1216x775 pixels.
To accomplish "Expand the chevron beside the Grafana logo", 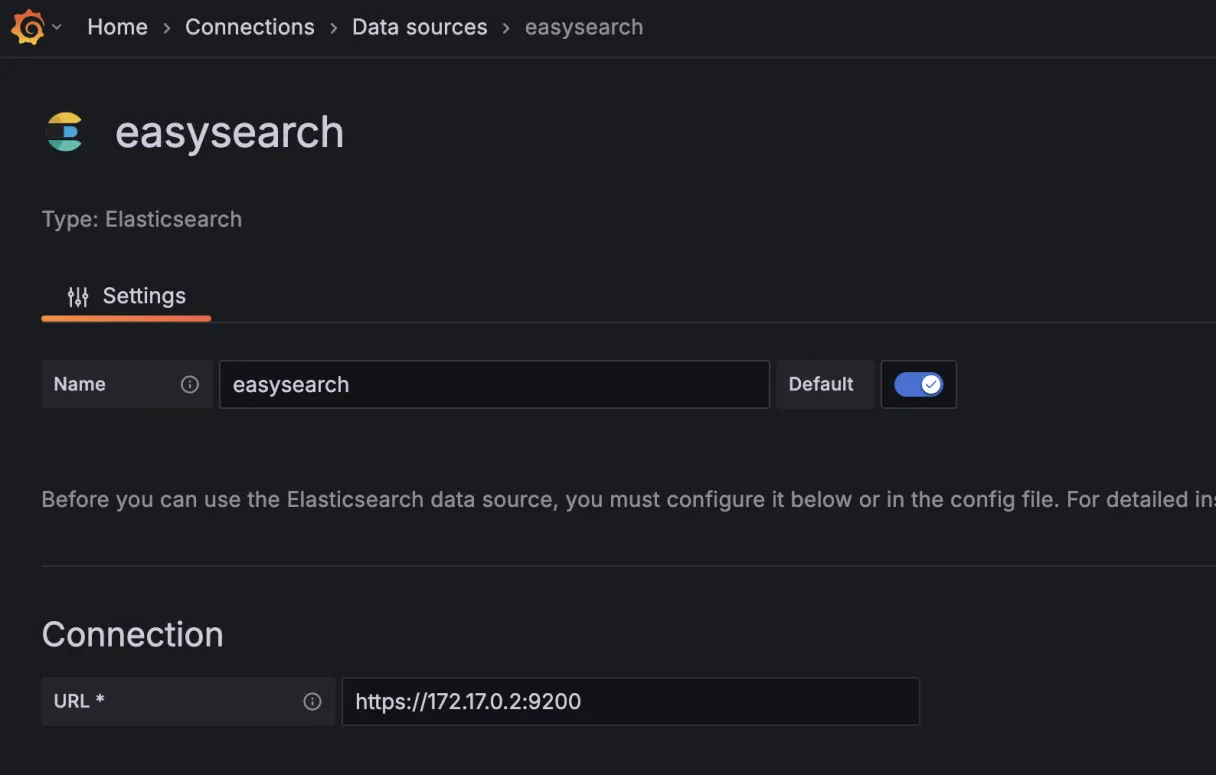I will coord(57,27).
